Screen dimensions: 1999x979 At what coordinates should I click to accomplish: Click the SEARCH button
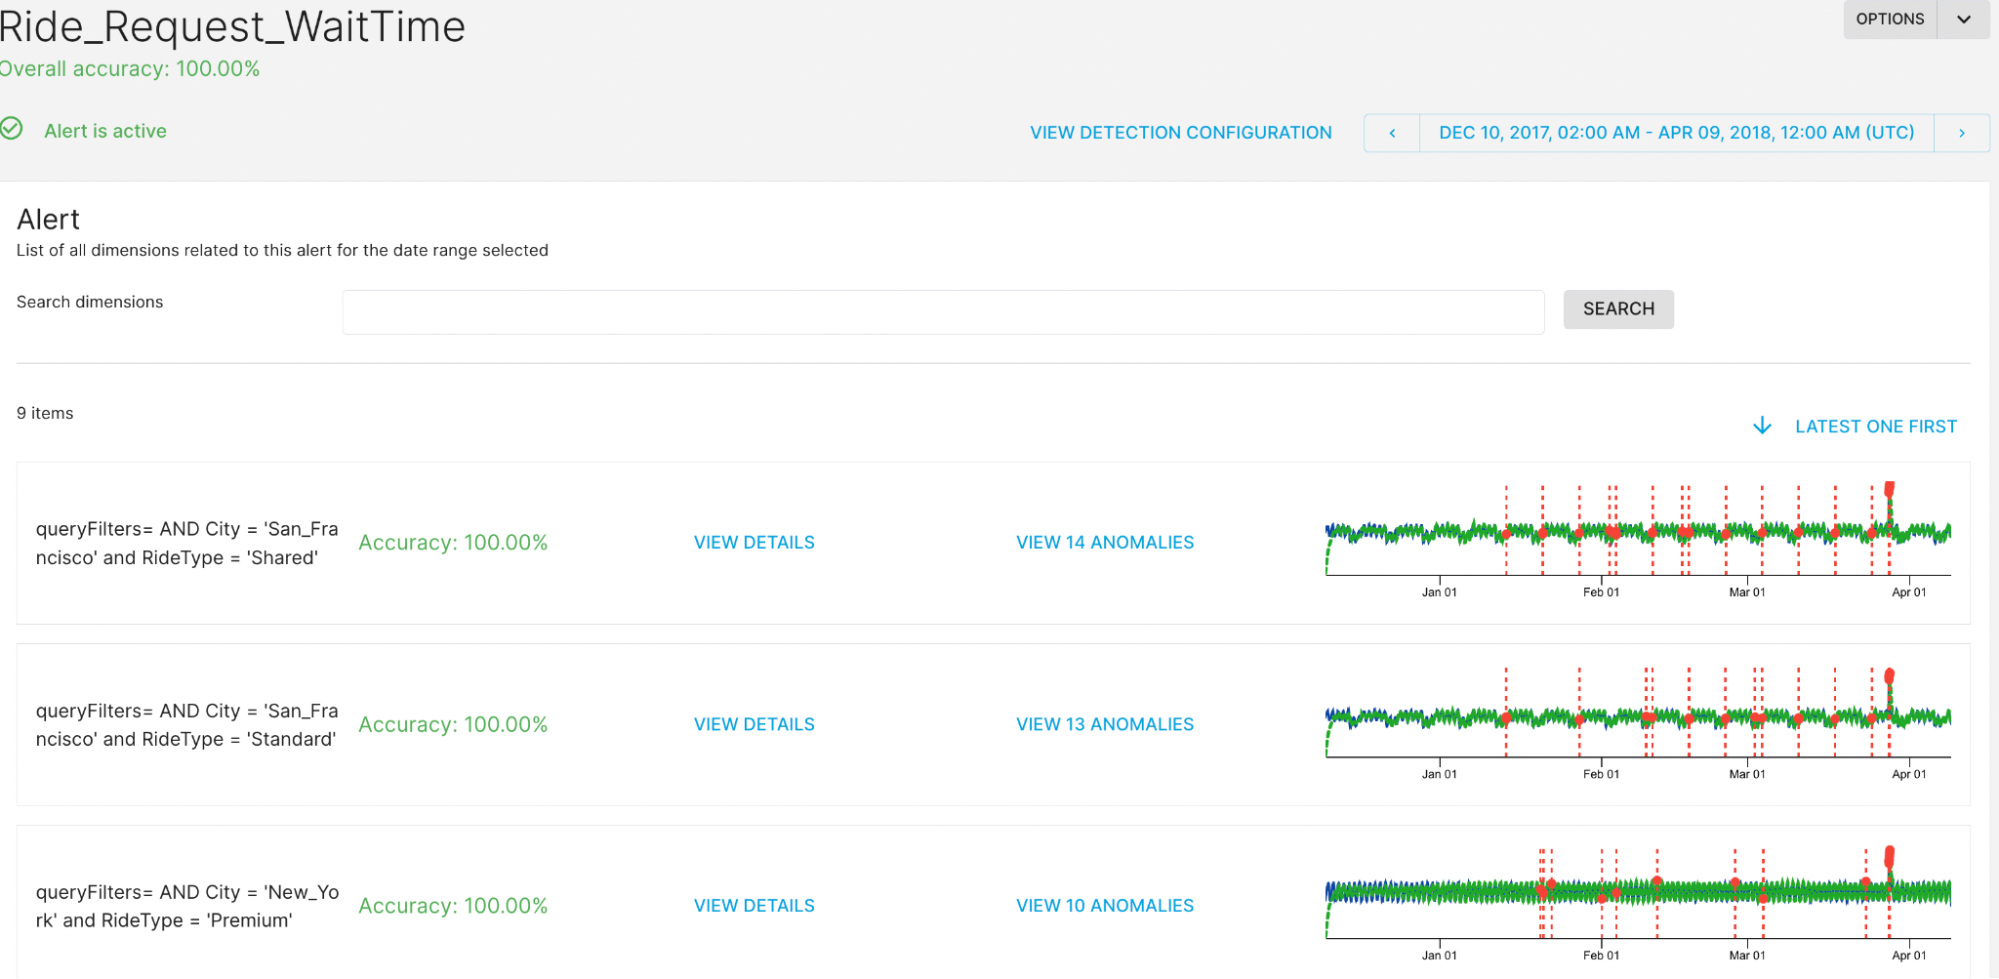[1618, 309]
